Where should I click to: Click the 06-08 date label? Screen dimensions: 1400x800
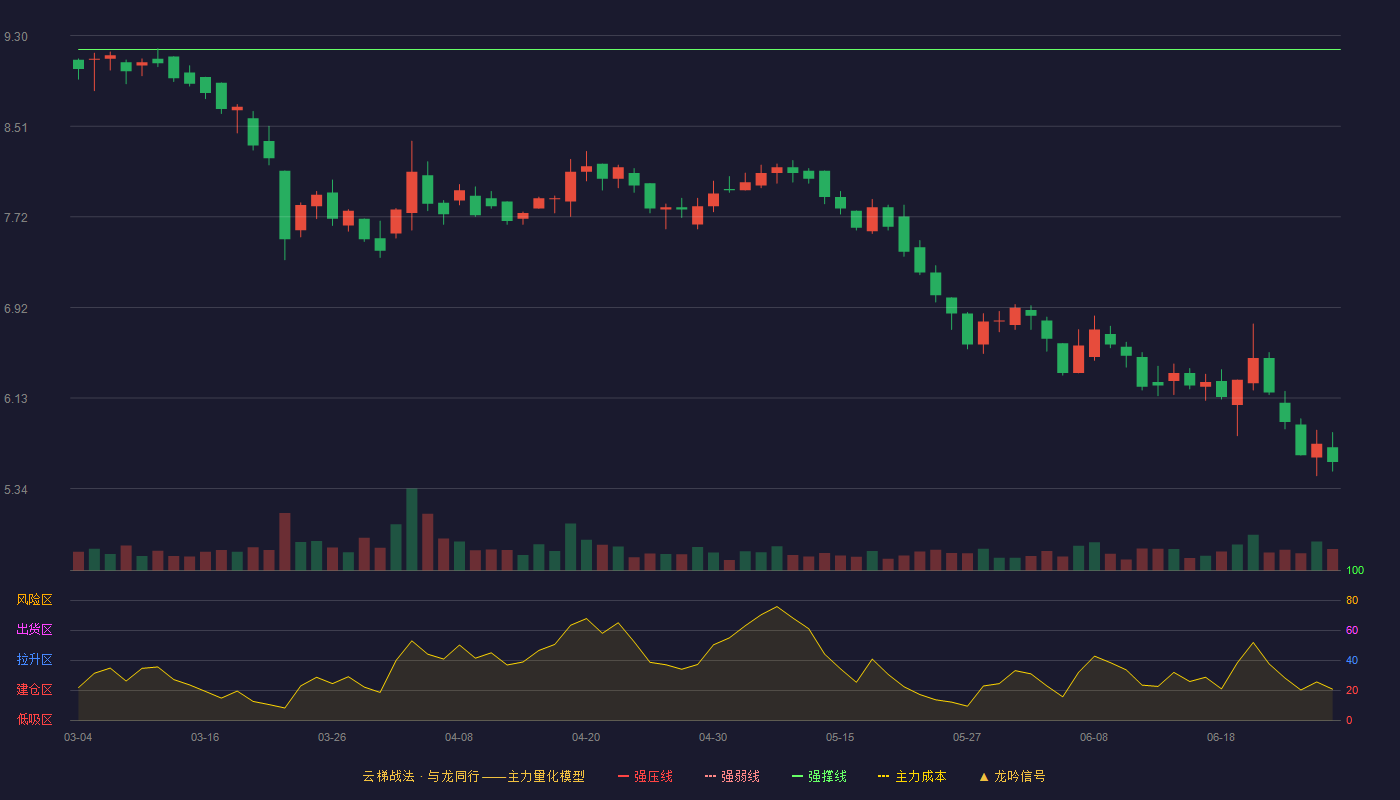pyautogui.click(x=1094, y=737)
